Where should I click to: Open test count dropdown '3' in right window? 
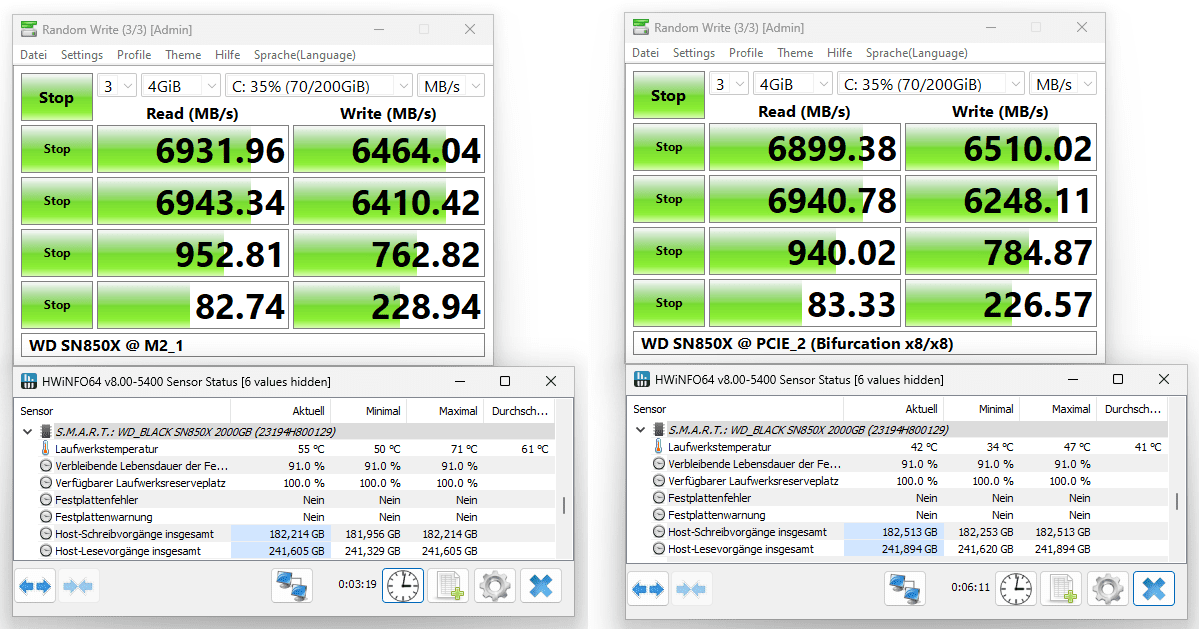click(729, 84)
